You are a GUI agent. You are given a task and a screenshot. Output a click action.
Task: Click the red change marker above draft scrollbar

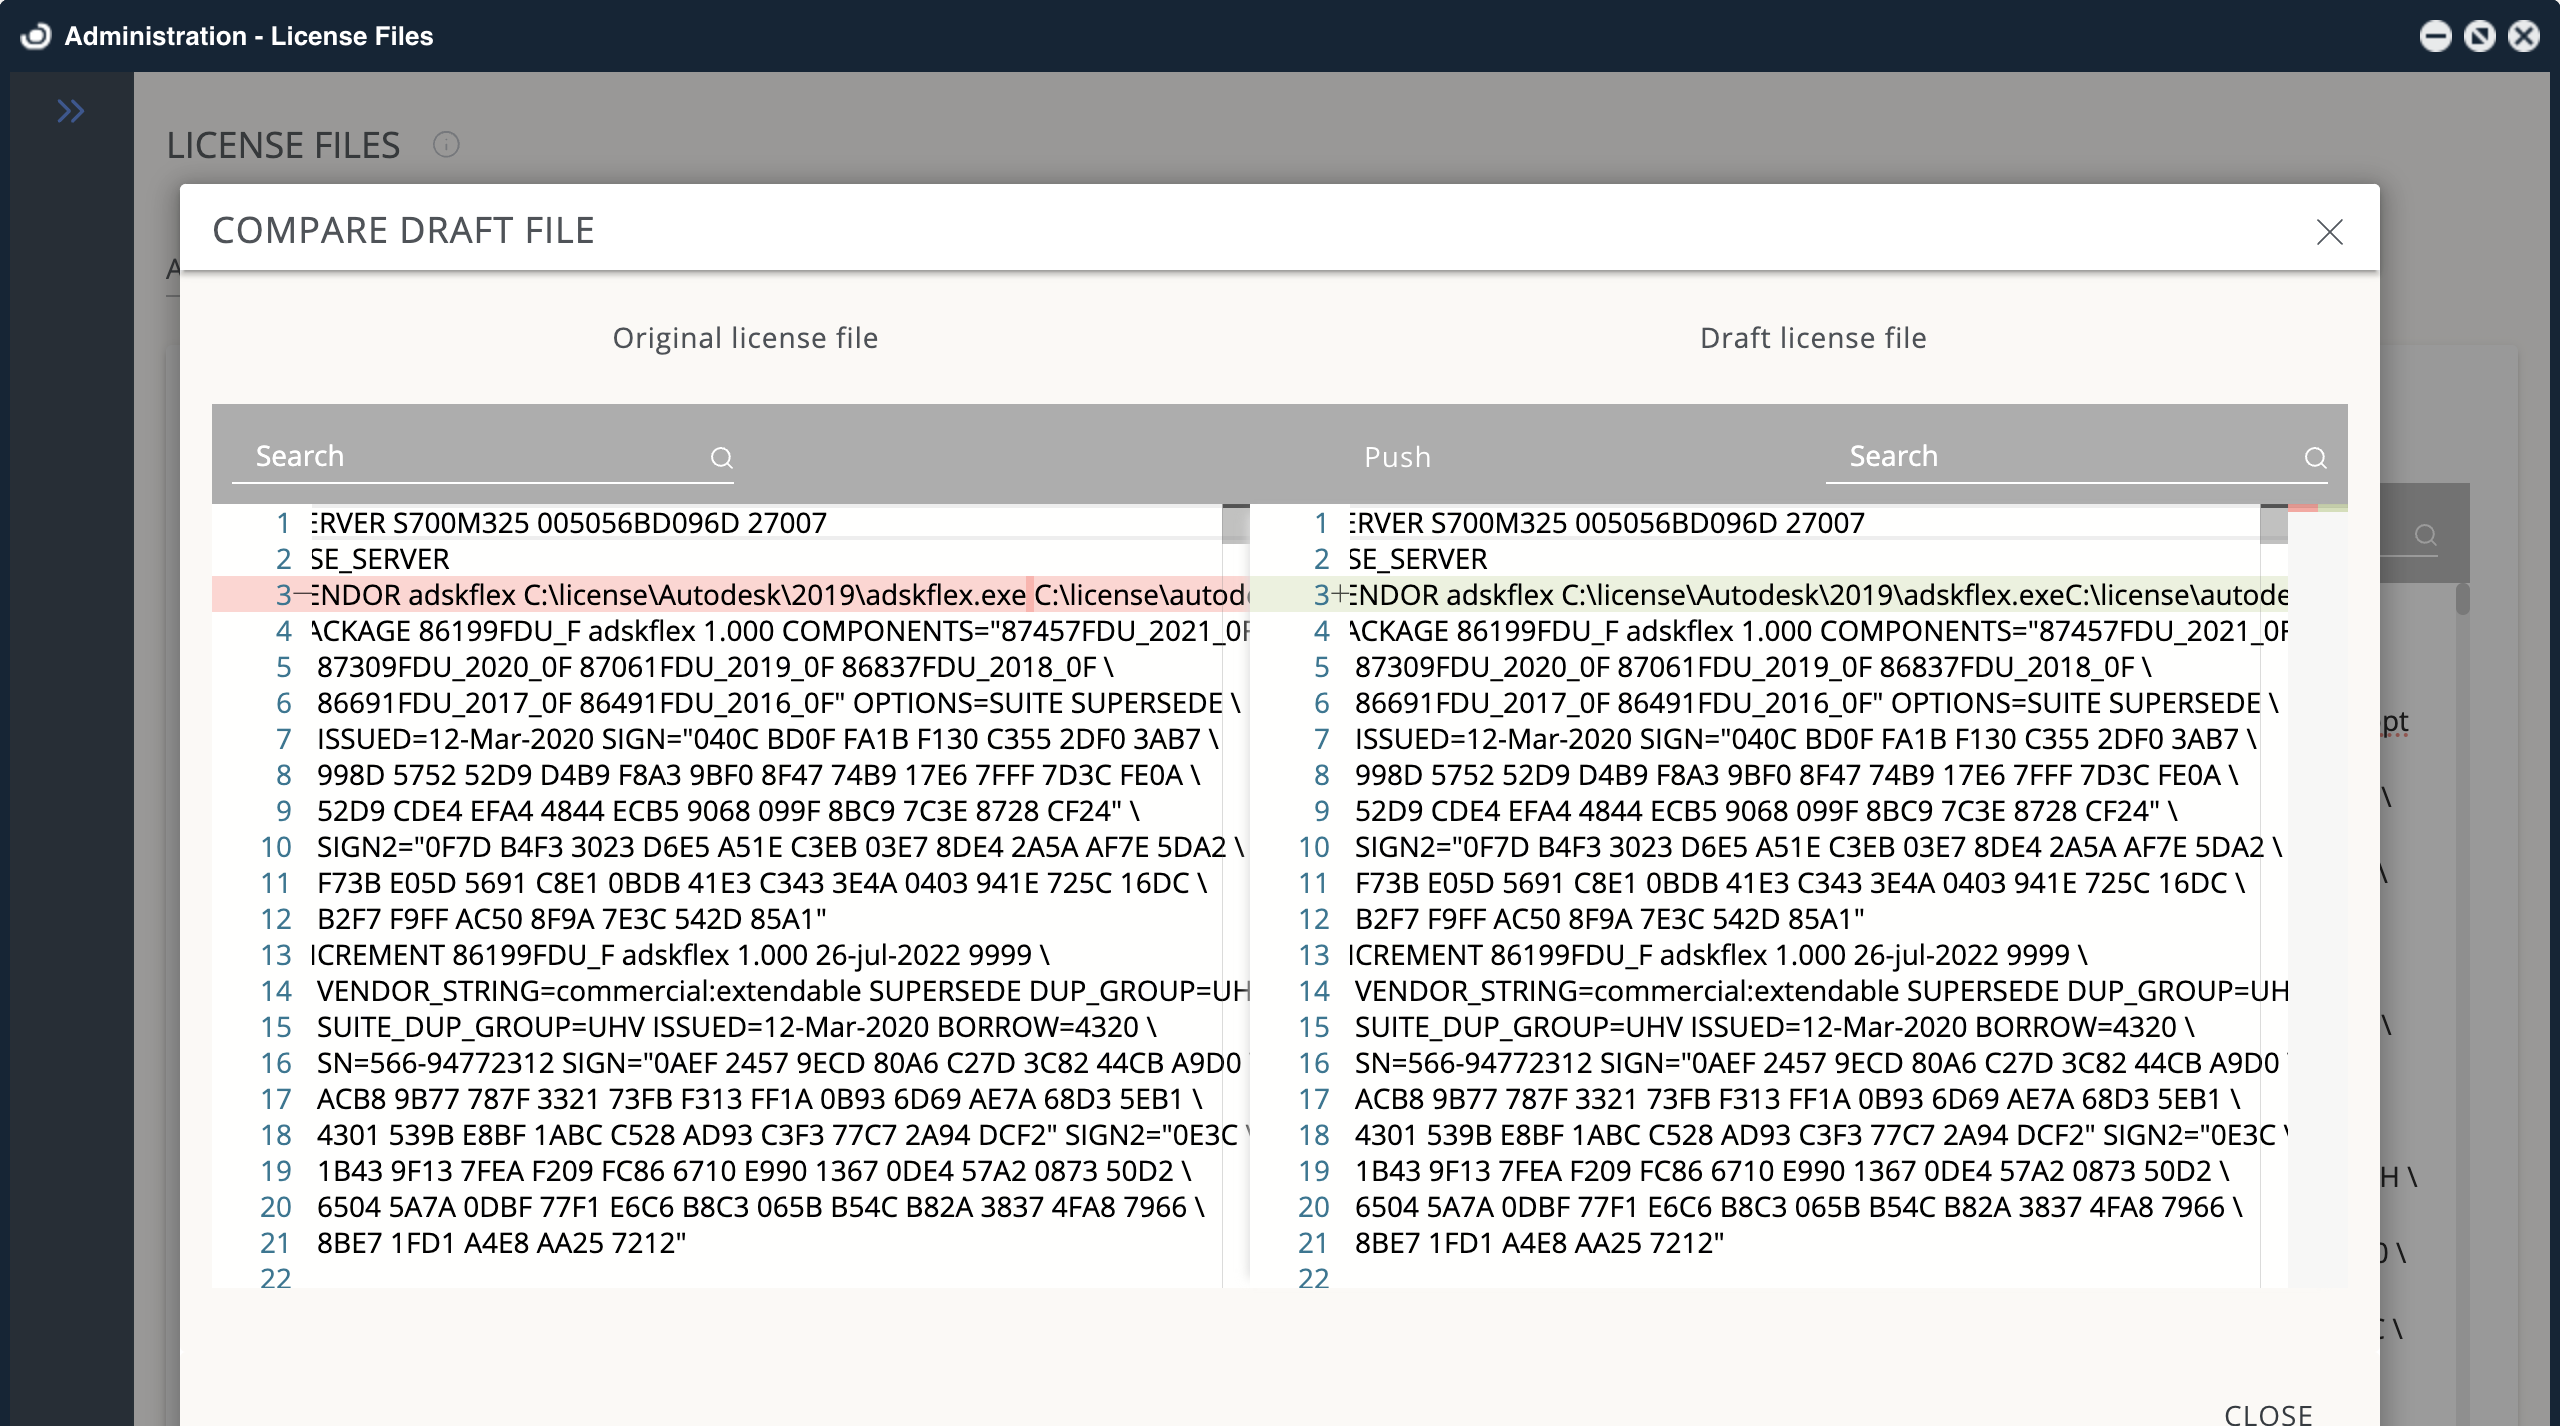click(x=2303, y=508)
